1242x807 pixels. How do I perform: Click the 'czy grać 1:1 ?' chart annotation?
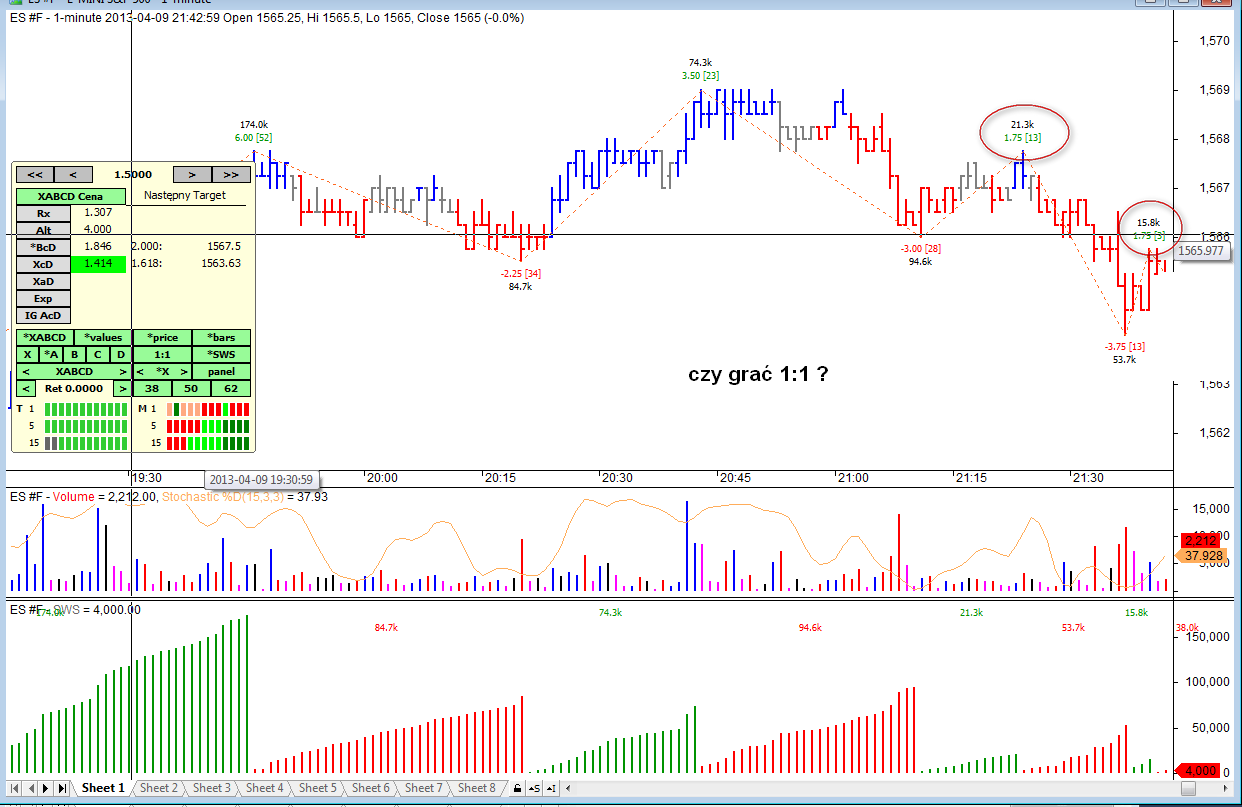point(758,374)
